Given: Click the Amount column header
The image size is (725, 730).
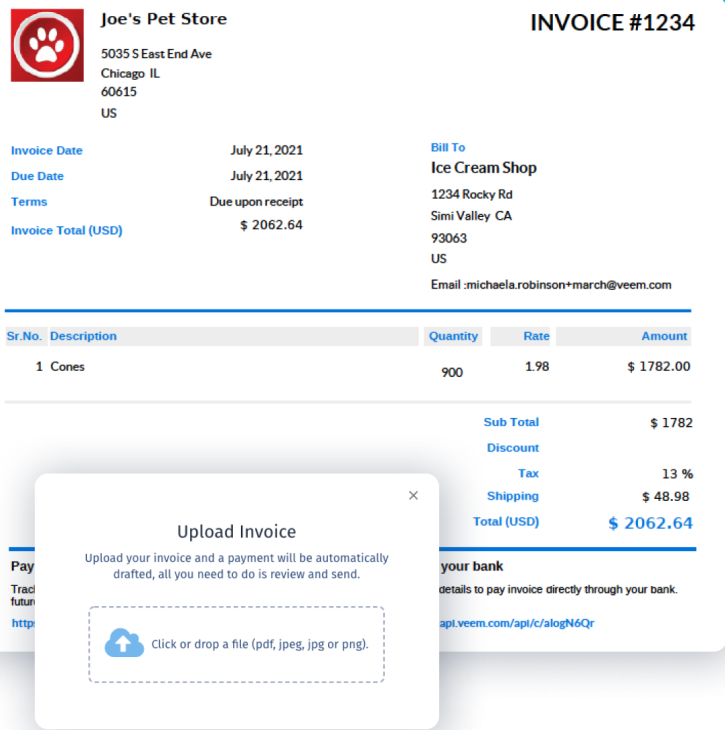Looking at the screenshot, I should point(664,336).
